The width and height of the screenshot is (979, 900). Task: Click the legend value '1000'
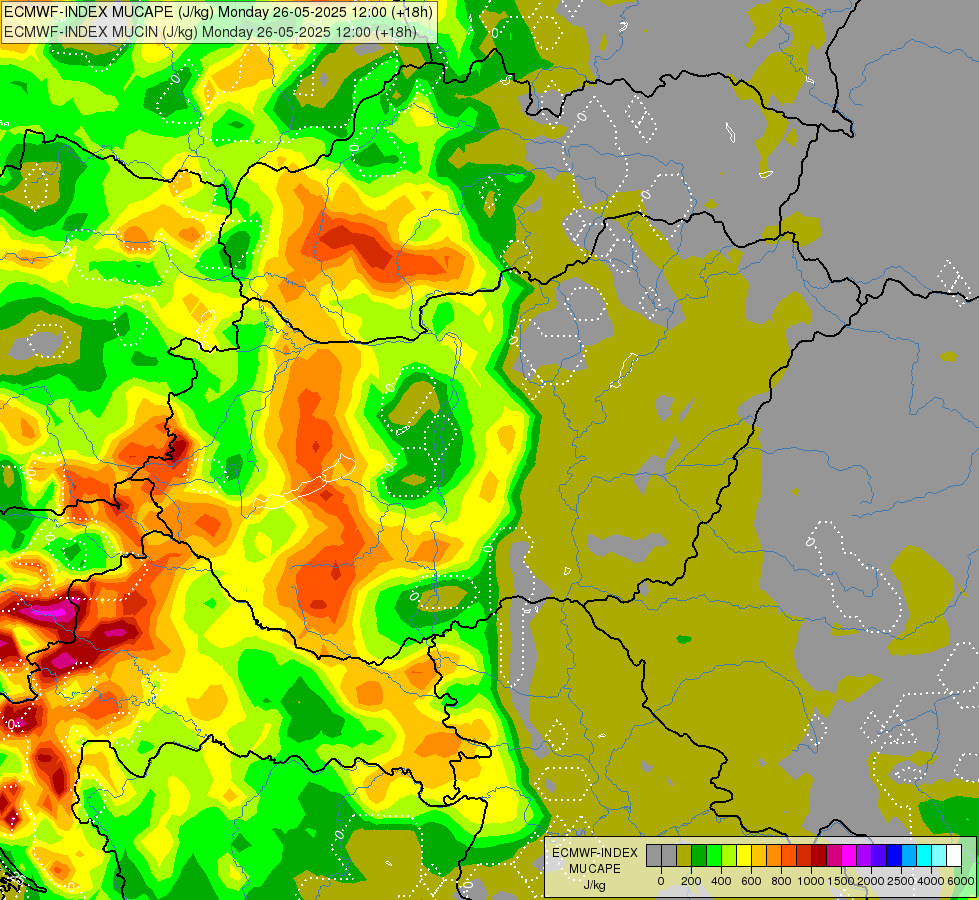[x=811, y=881]
